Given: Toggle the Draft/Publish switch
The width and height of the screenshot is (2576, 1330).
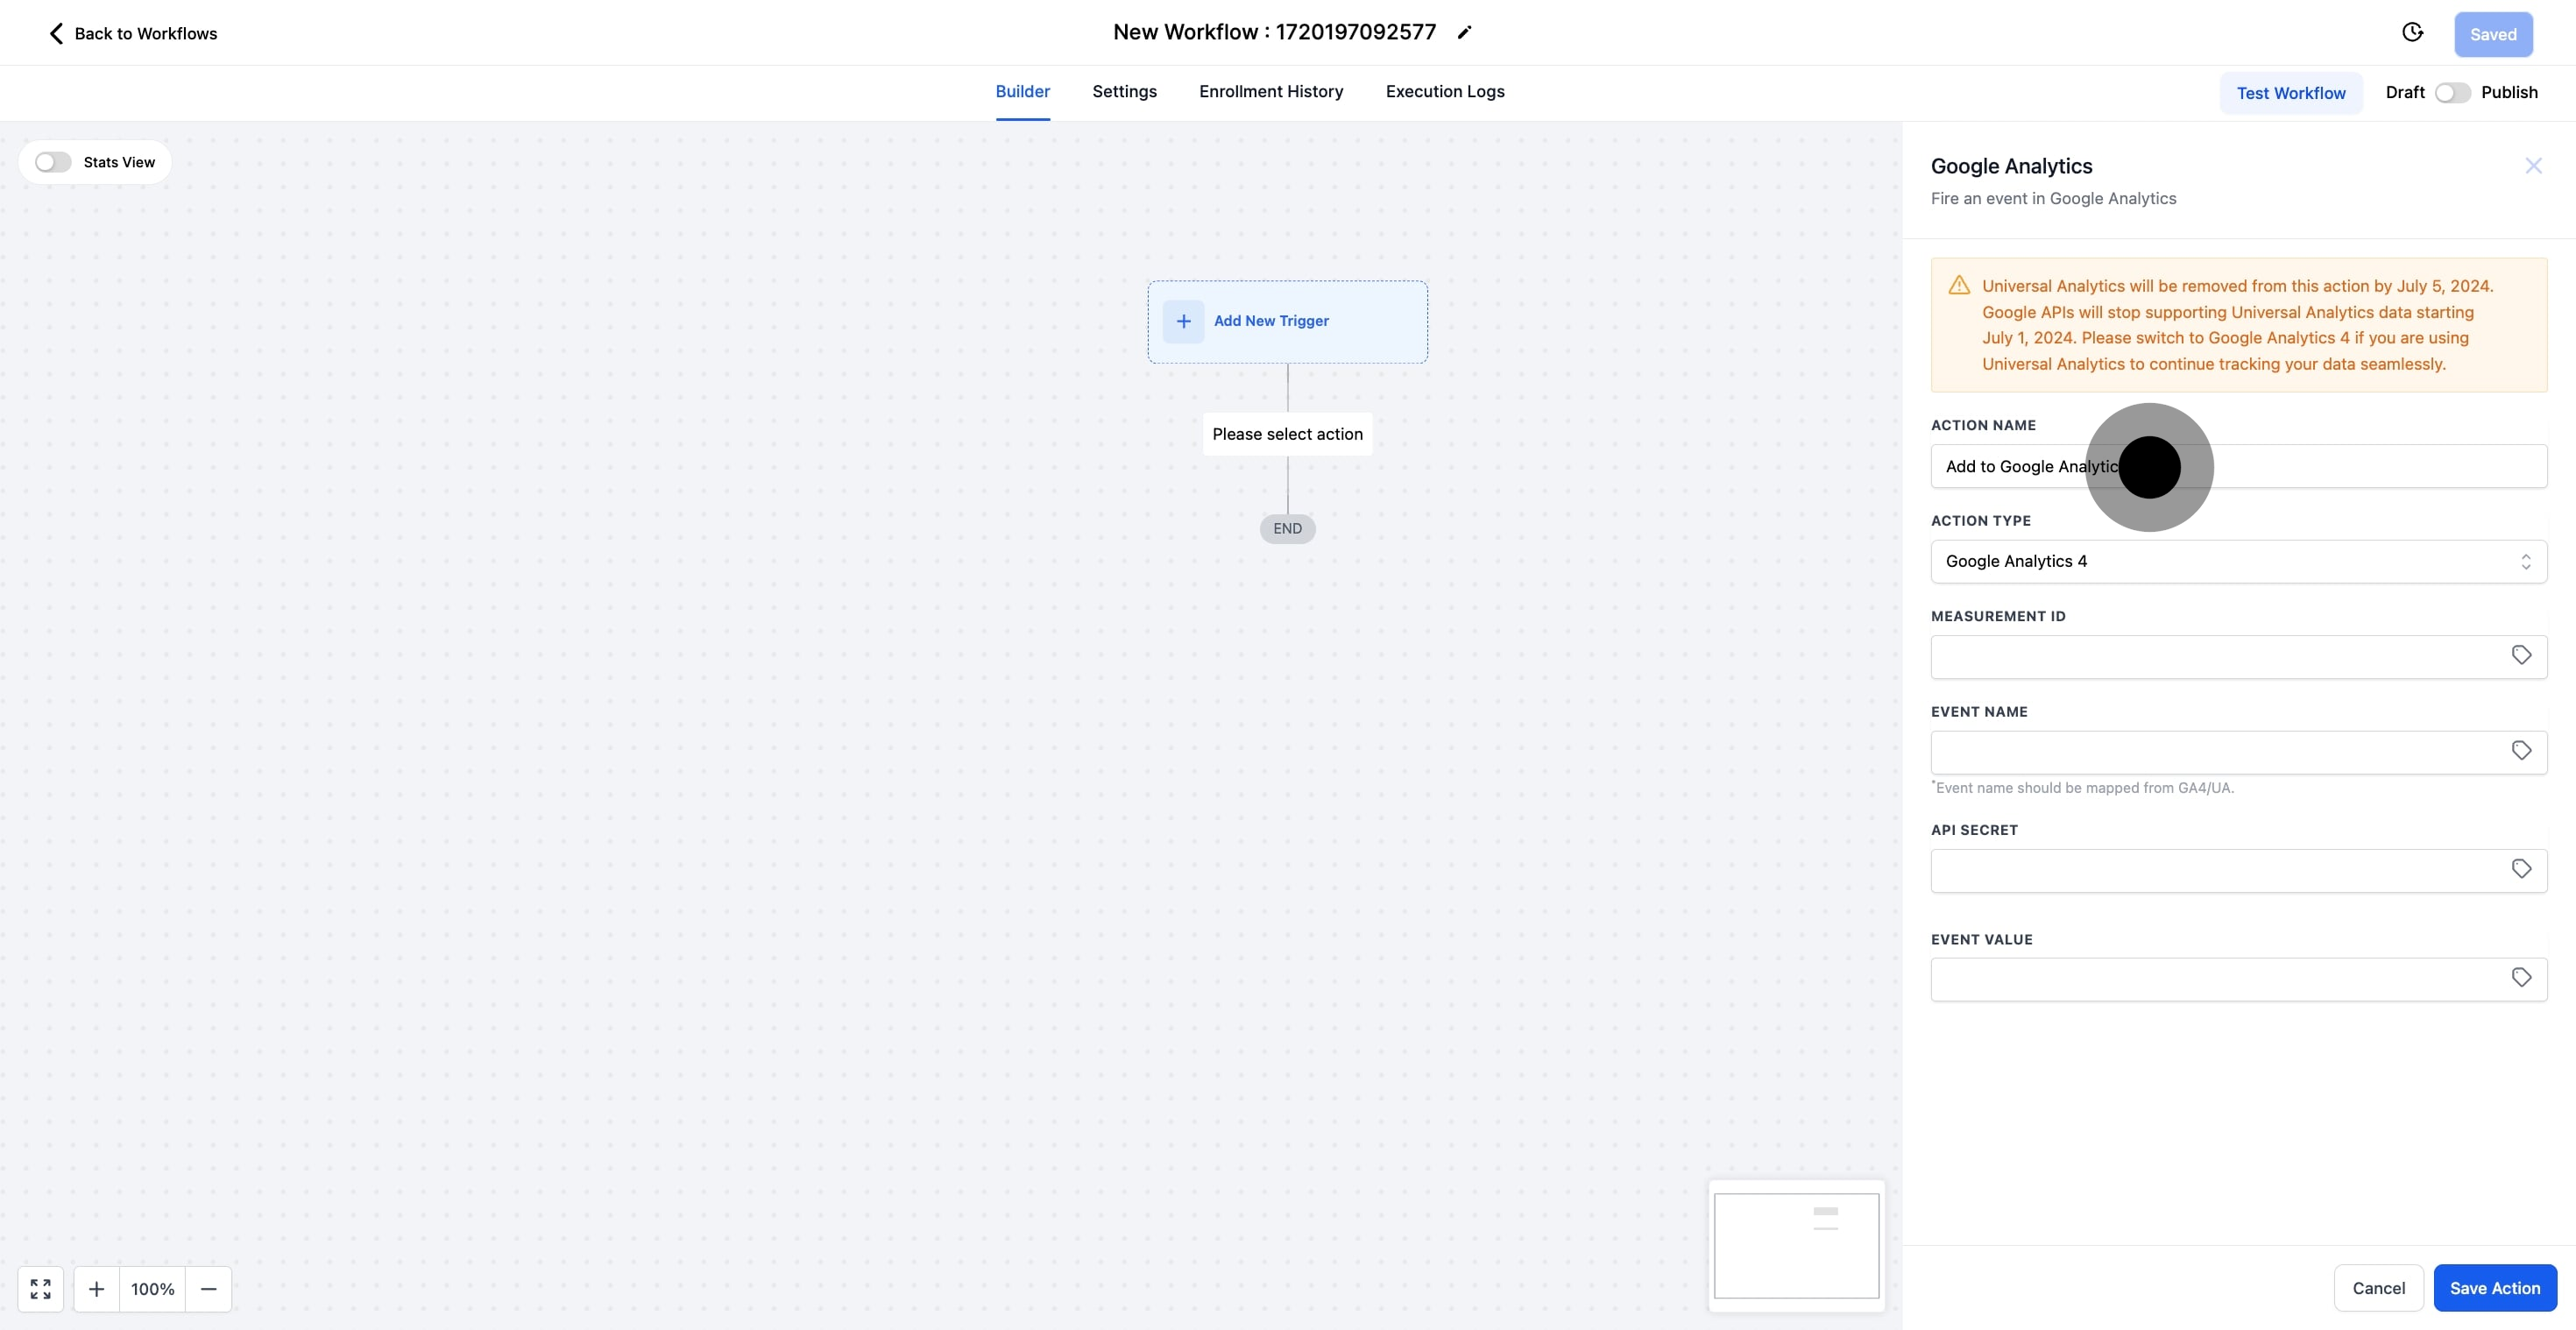Looking at the screenshot, I should (2452, 92).
